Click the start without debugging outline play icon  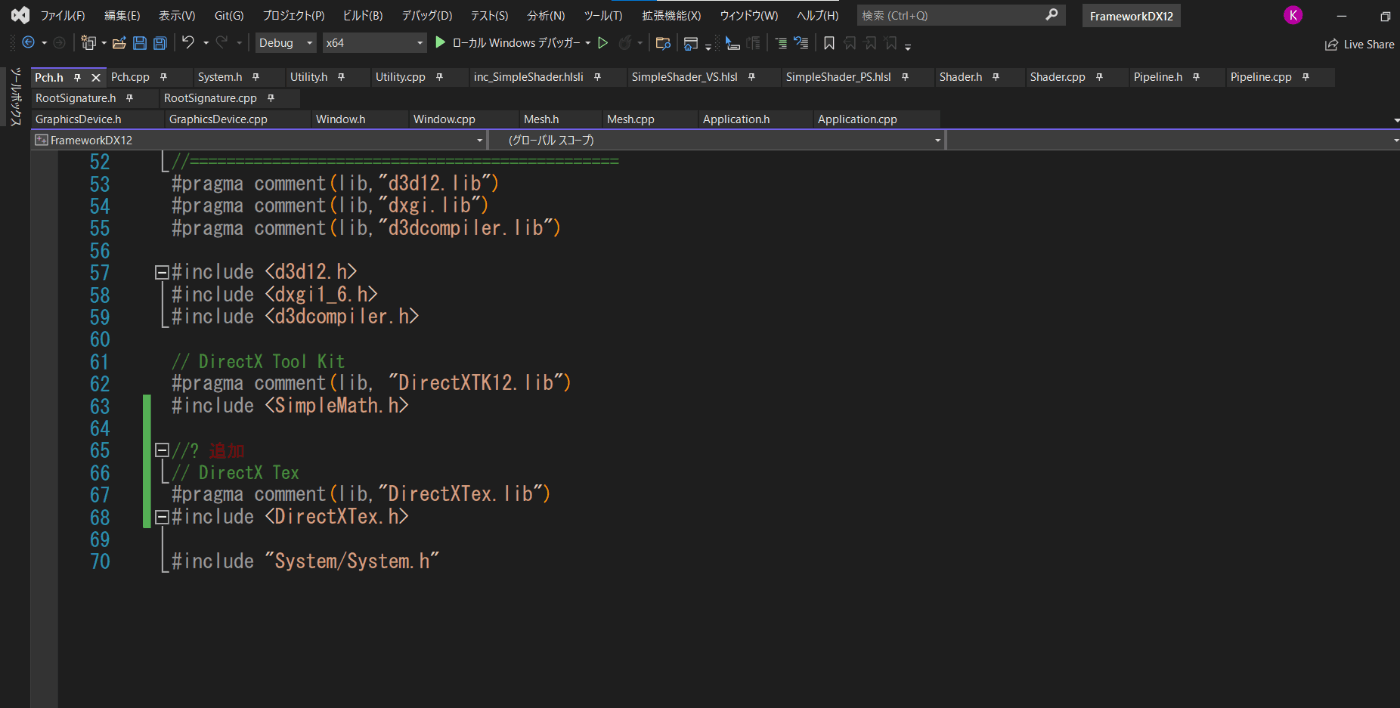[603, 43]
